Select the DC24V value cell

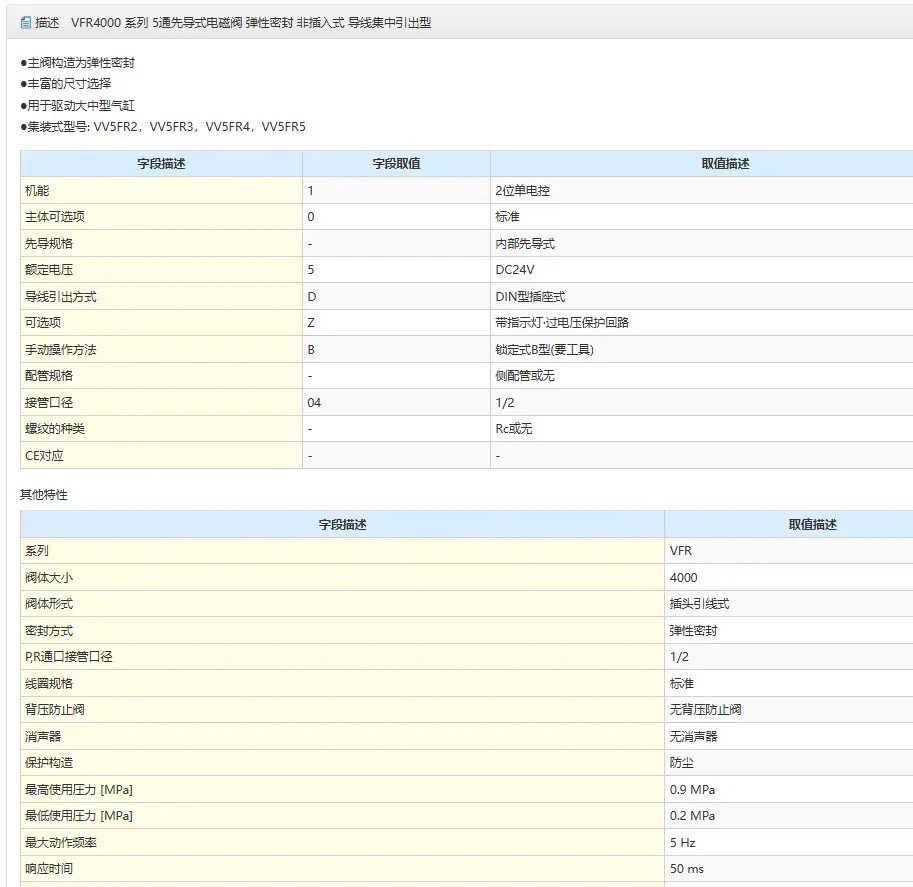tap(702, 270)
